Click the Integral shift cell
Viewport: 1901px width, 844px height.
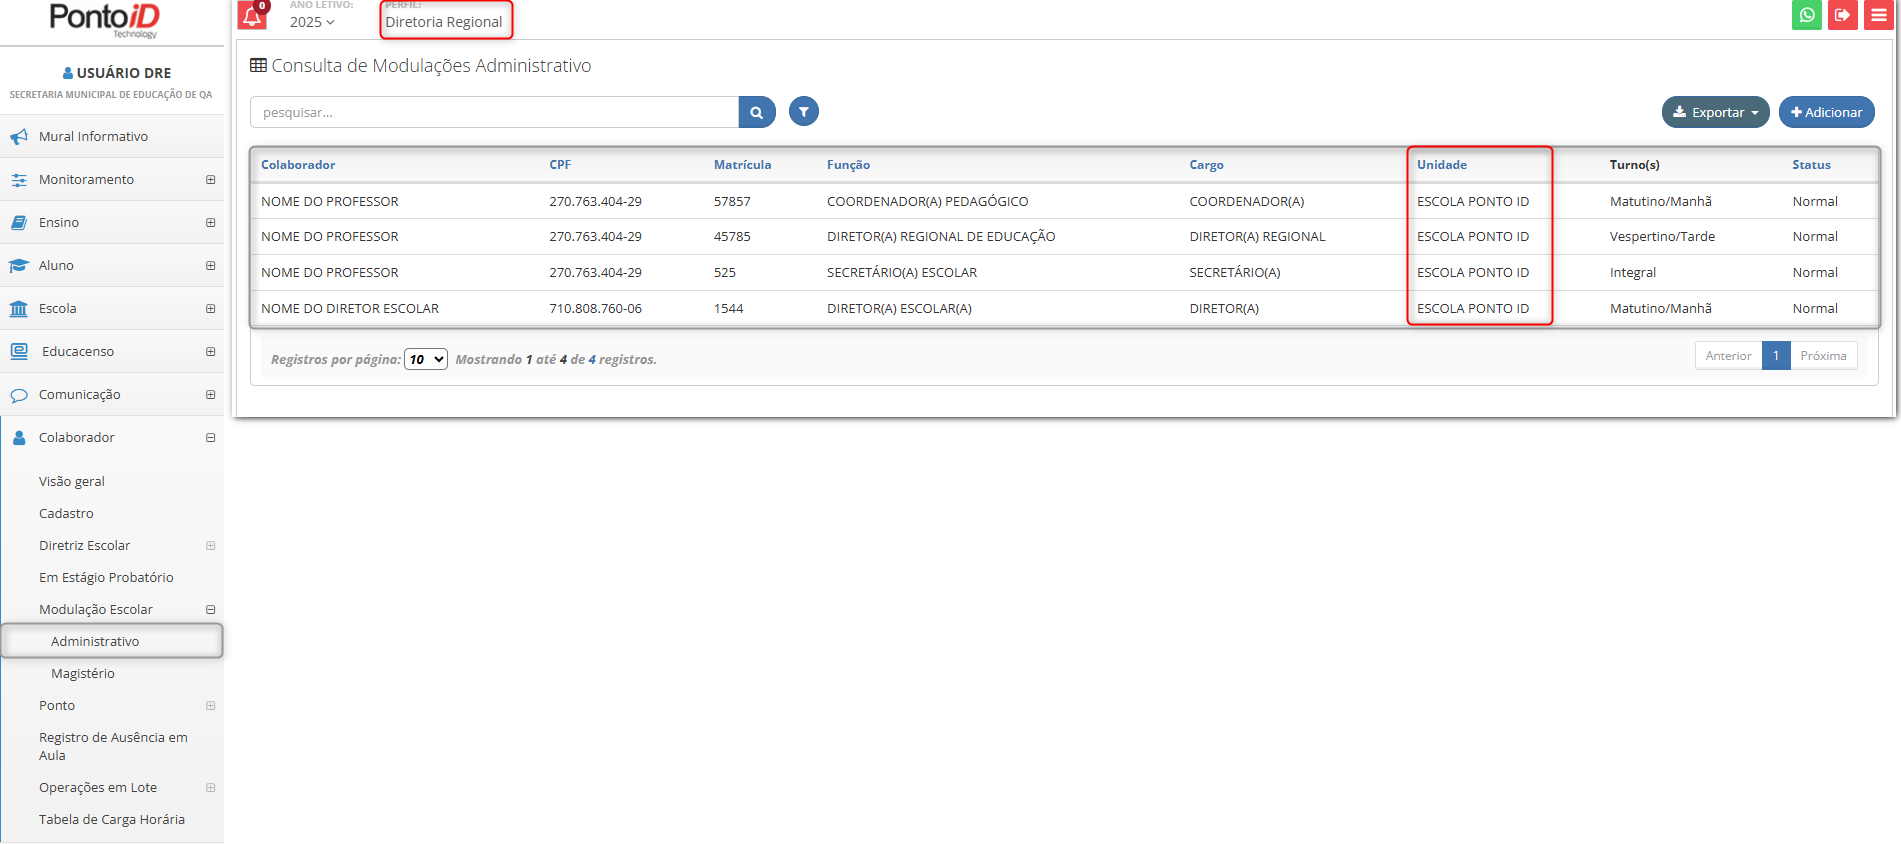coord(1633,272)
